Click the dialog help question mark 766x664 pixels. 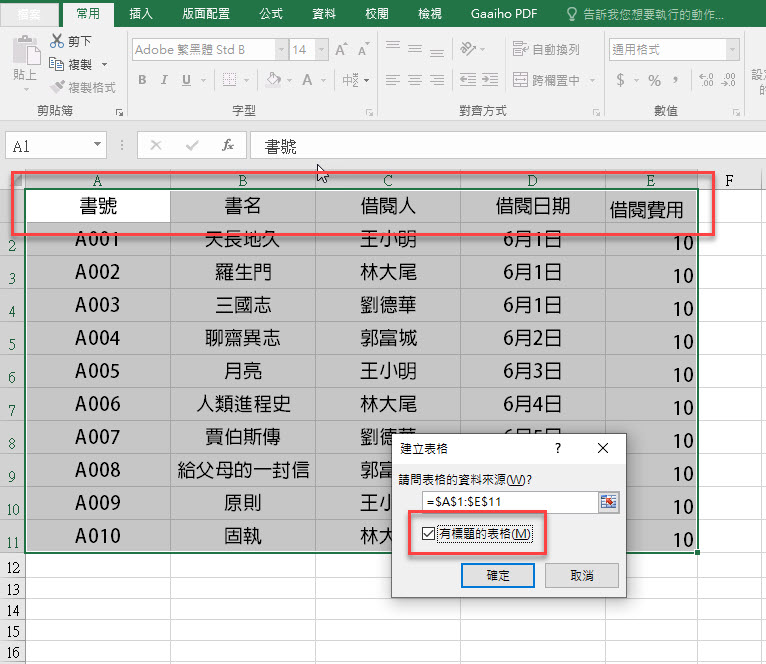(558, 449)
